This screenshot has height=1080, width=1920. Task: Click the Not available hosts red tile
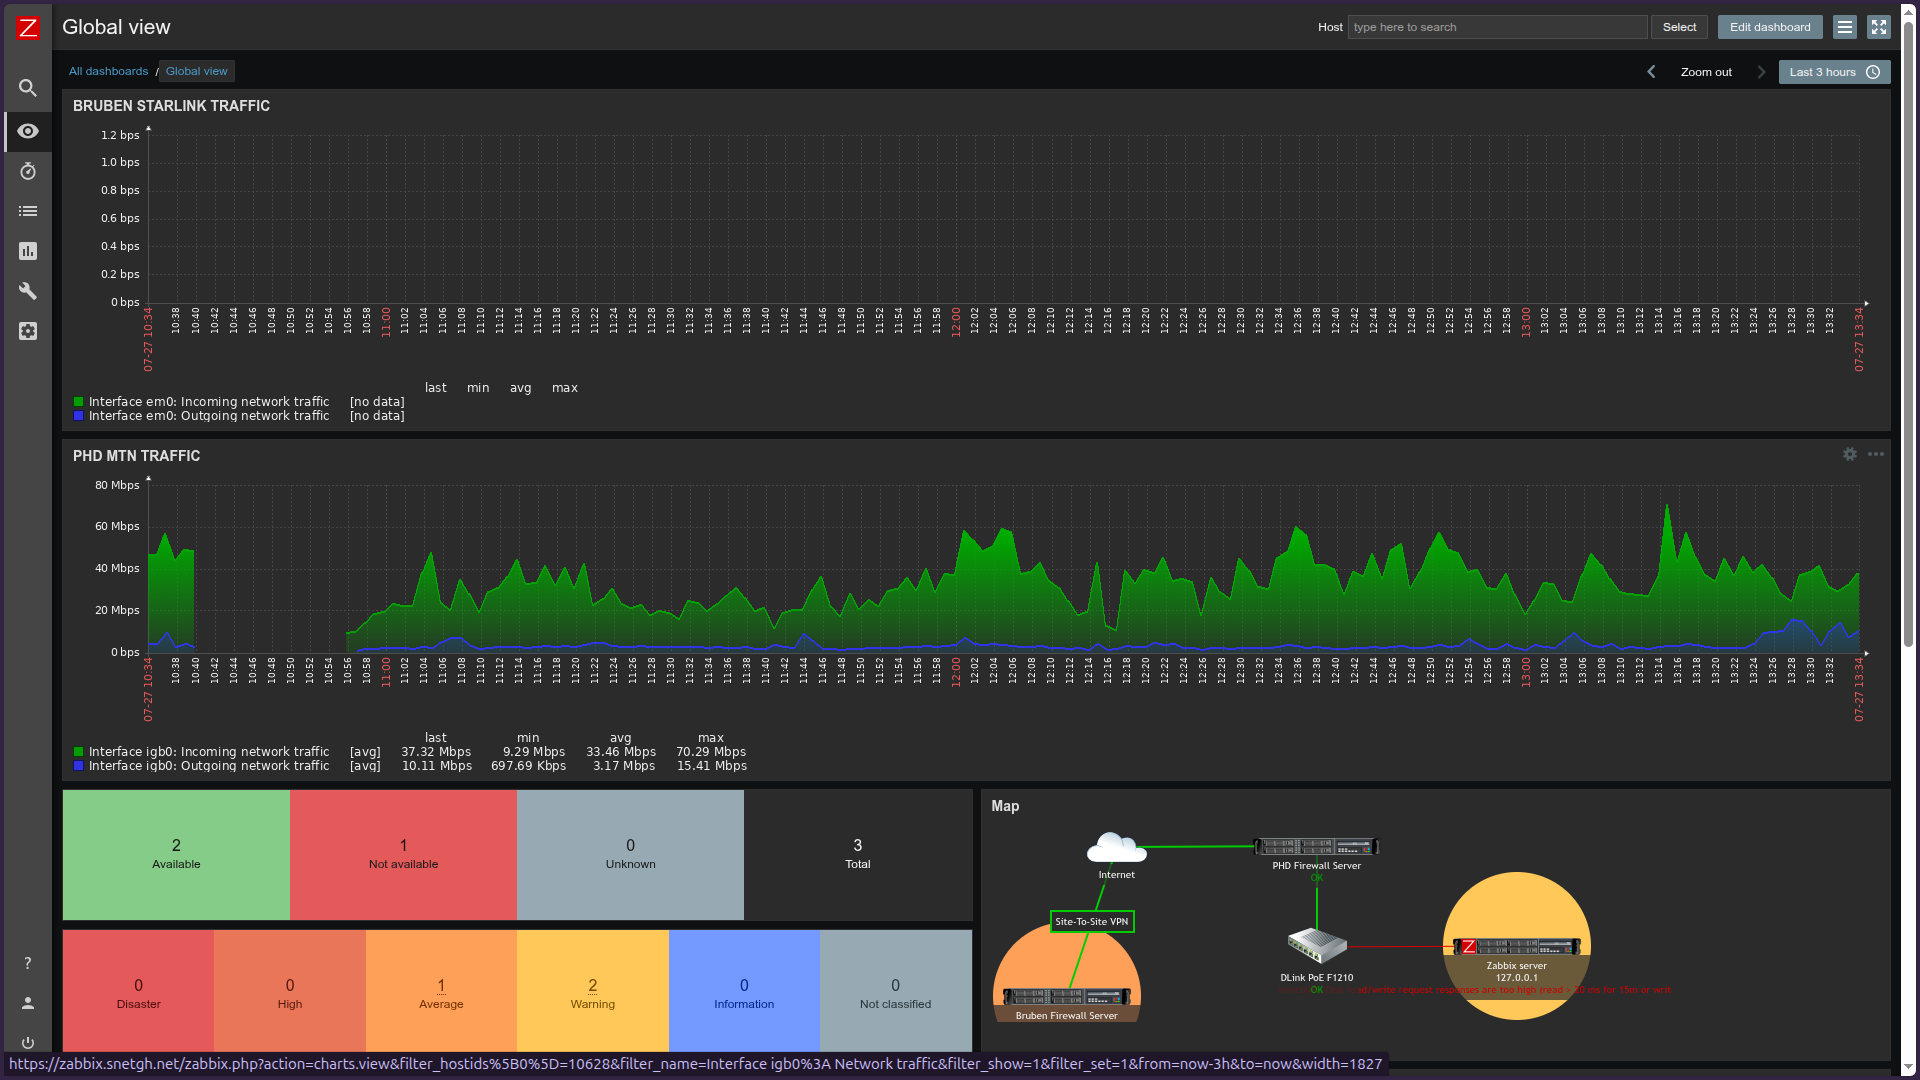[x=403, y=855]
